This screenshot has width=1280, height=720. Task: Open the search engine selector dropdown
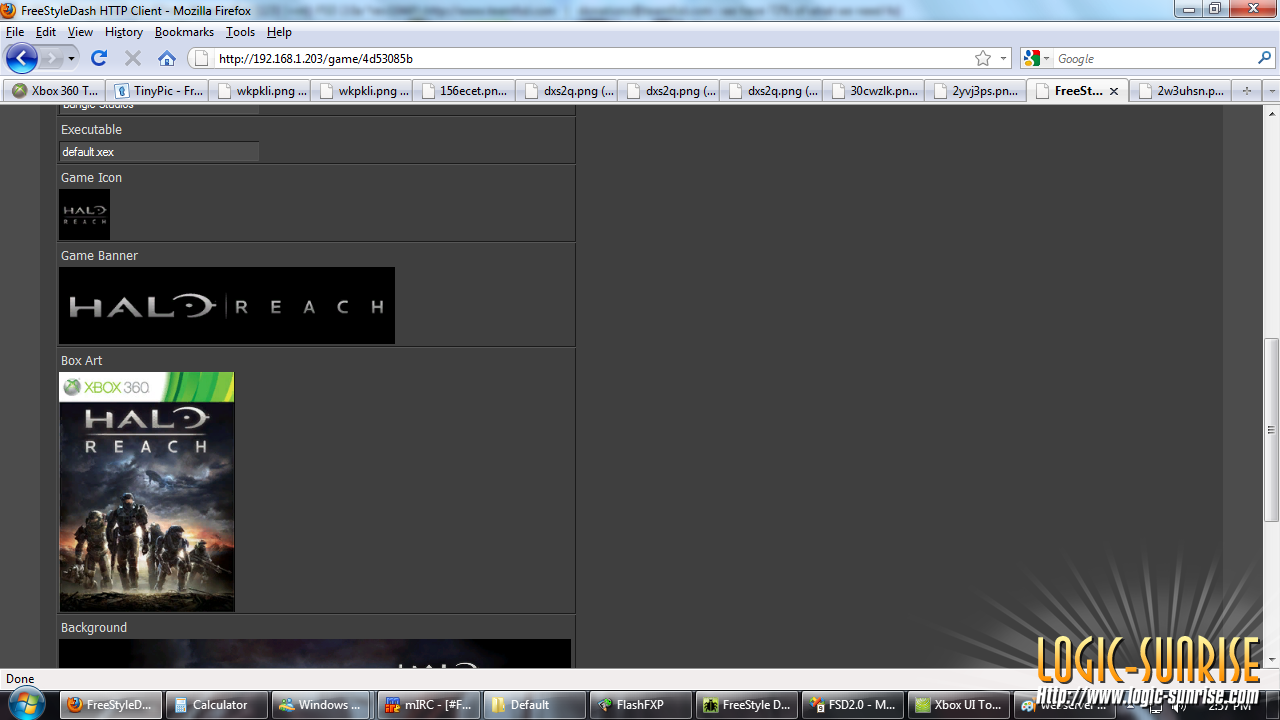click(x=1037, y=59)
